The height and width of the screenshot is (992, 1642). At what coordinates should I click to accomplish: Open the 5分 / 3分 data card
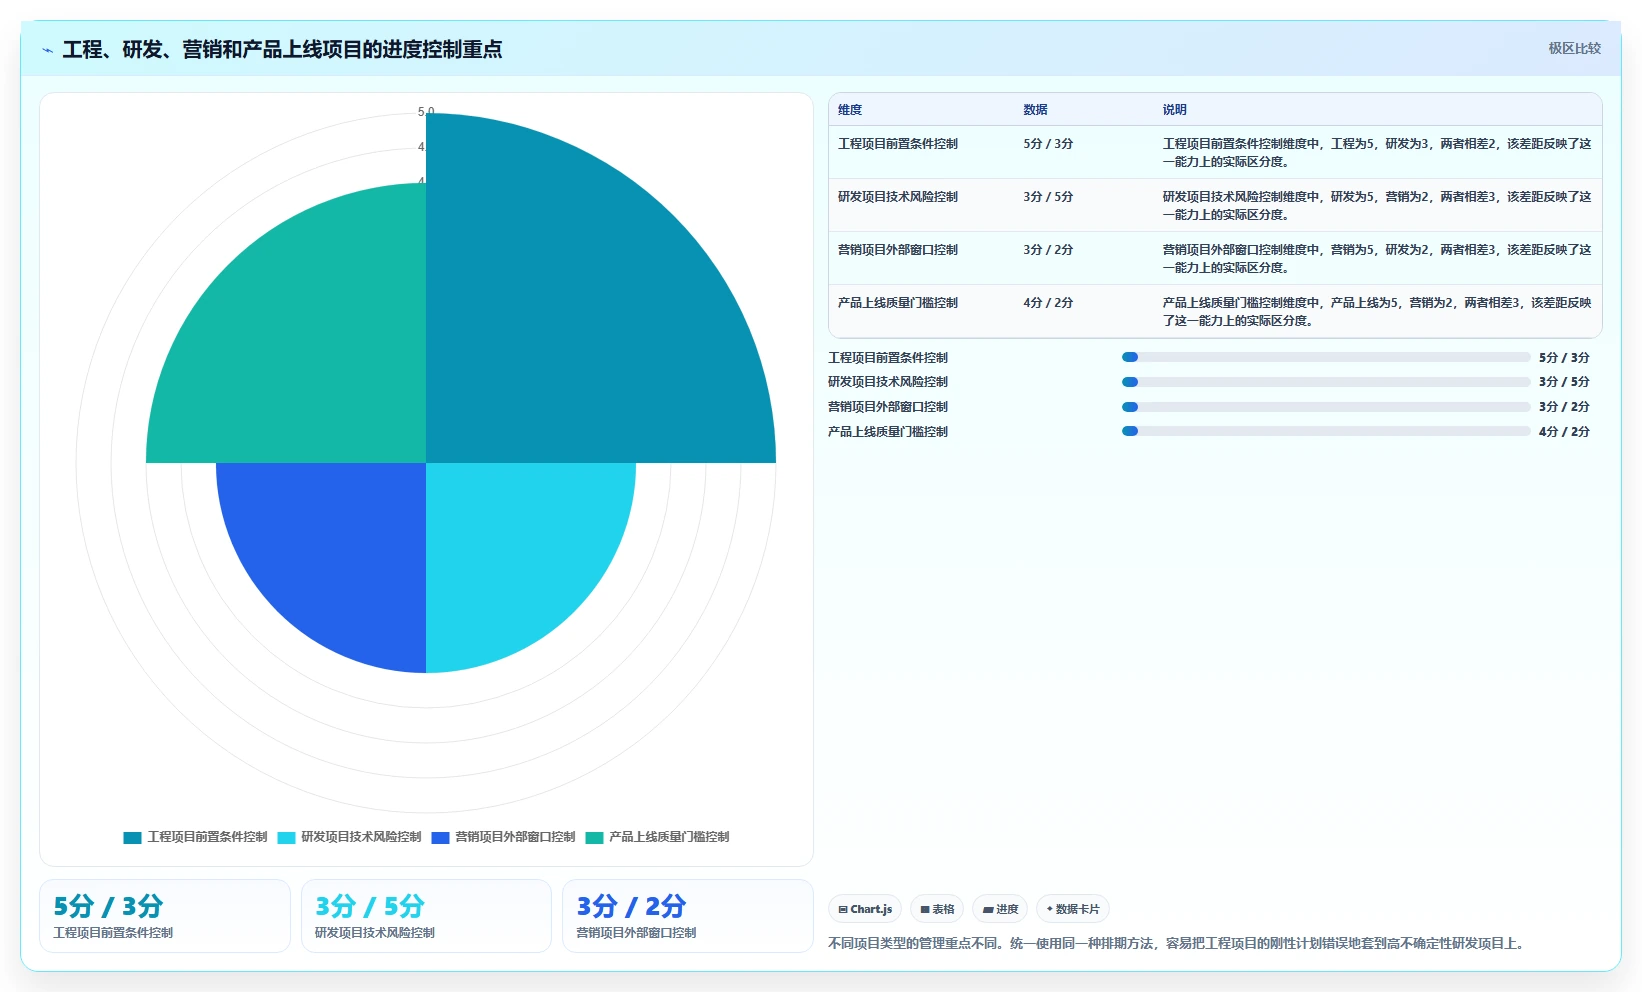point(165,916)
